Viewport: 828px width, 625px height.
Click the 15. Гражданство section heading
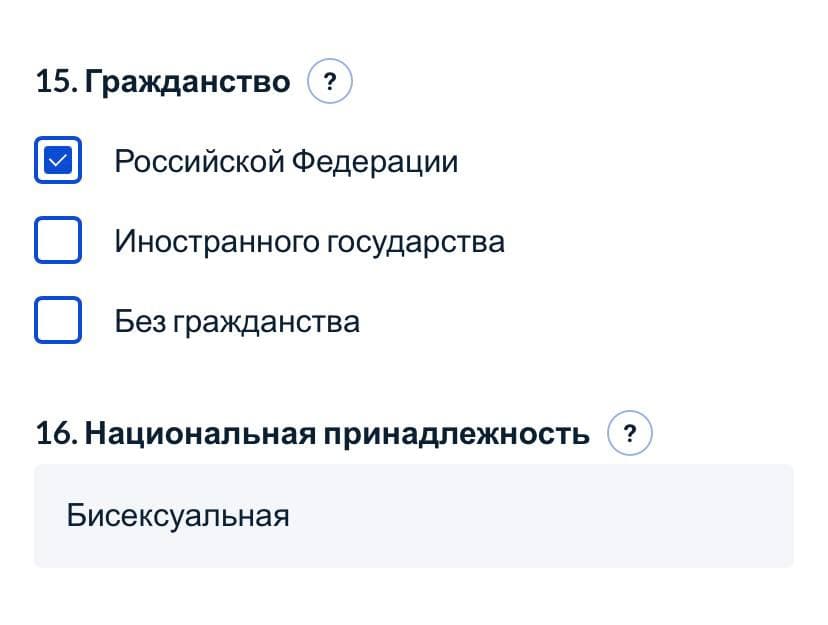(x=162, y=82)
